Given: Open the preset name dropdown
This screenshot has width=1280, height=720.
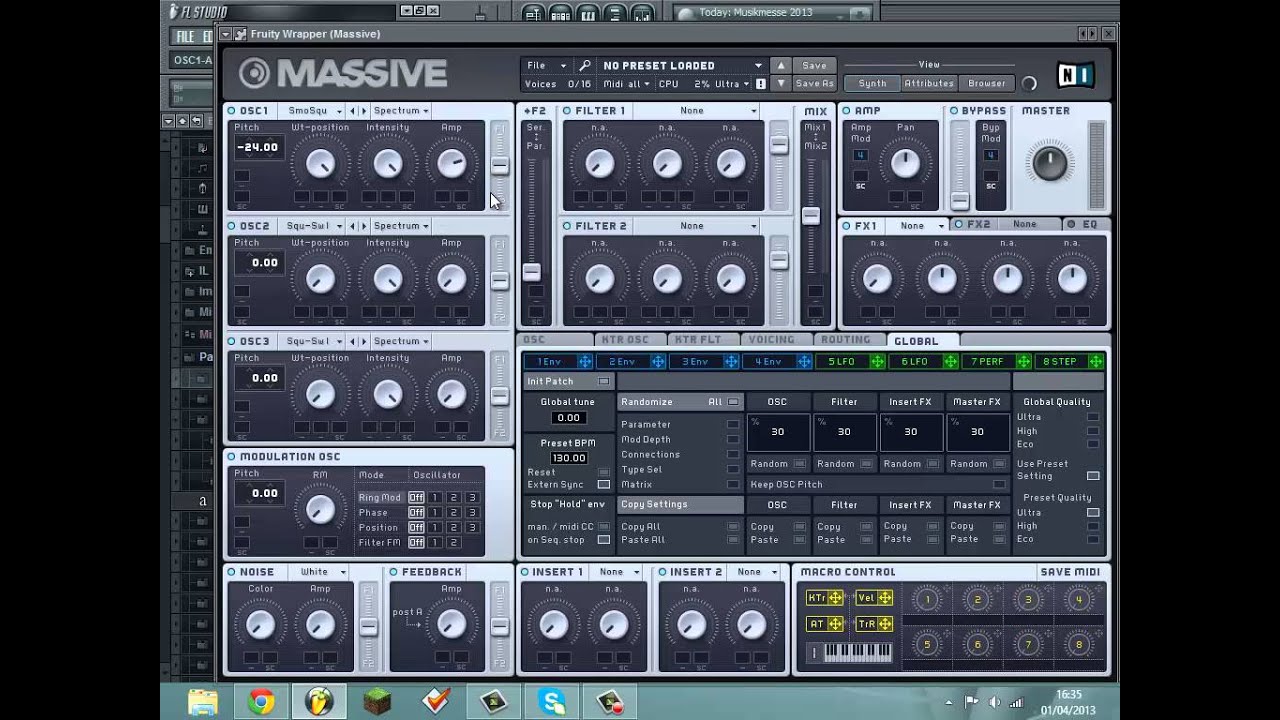Looking at the screenshot, I should (681, 65).
